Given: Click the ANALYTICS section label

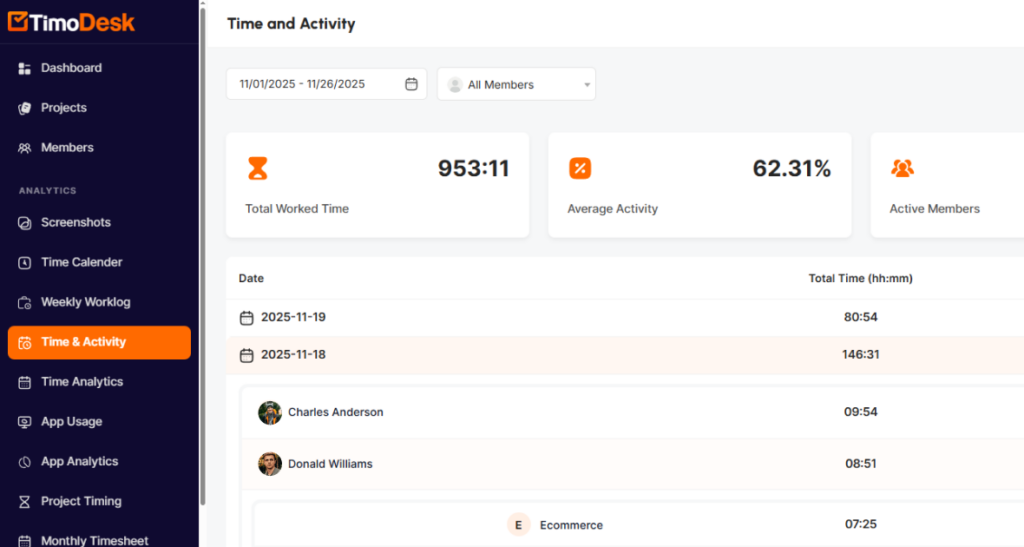Looking at the screenshot, I should (48, 191).
